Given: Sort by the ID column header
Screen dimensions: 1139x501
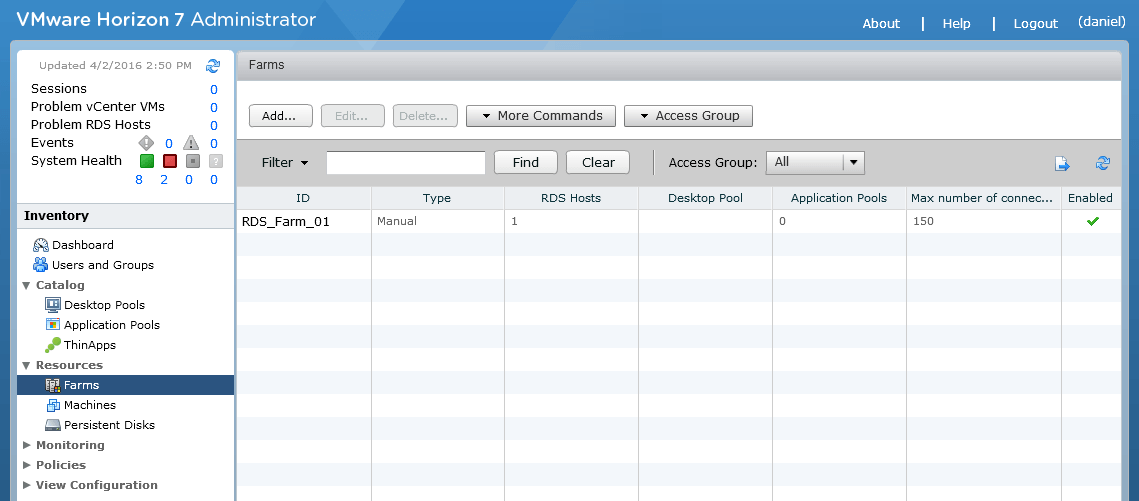Looking at the screenshot, I should click(304, 198).
